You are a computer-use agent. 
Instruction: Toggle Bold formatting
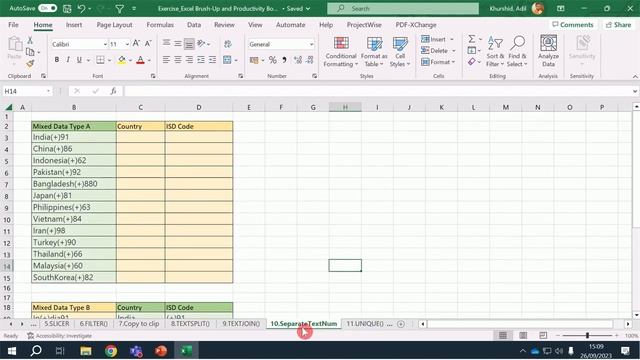57,60
